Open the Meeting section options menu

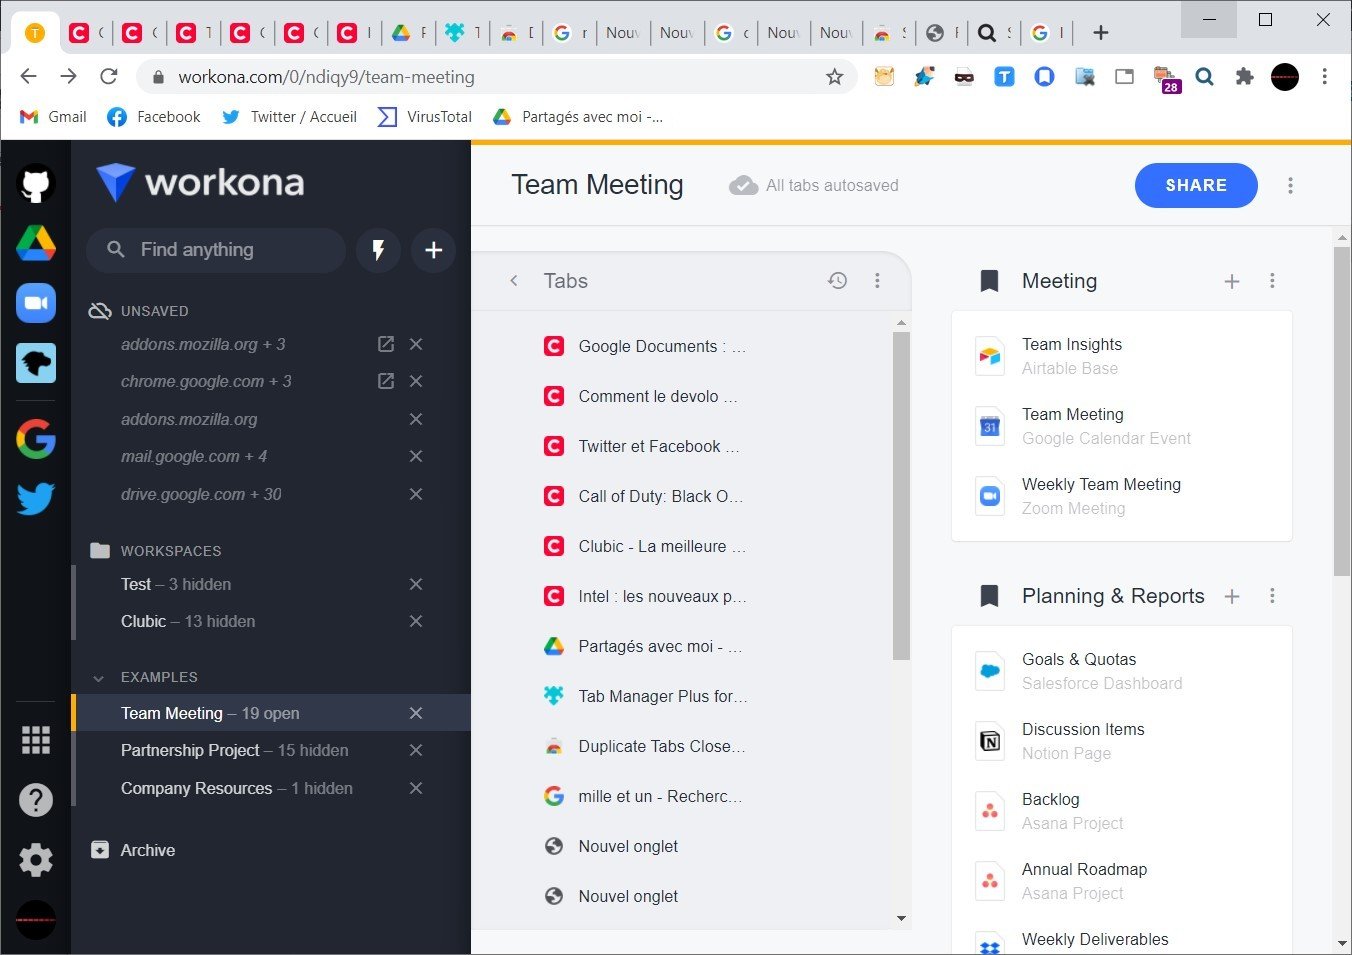click(1272, 281)
